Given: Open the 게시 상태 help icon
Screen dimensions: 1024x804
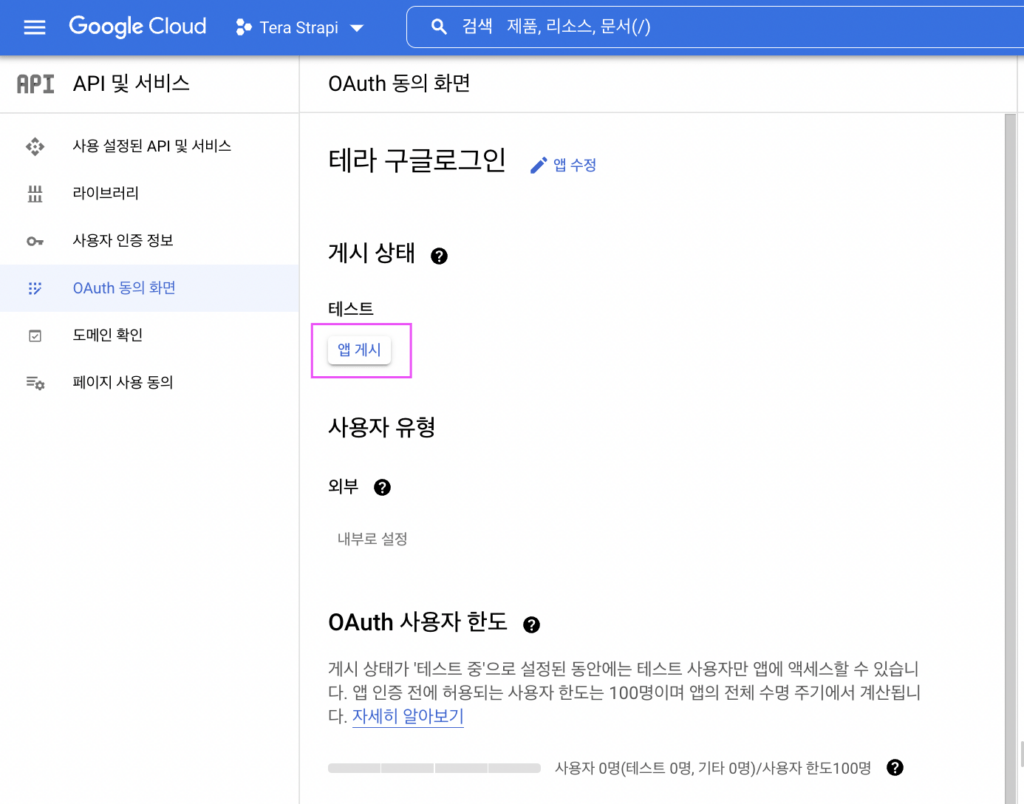Looking at the screenshot, I should pyautogui.click(x=438, y=256).
